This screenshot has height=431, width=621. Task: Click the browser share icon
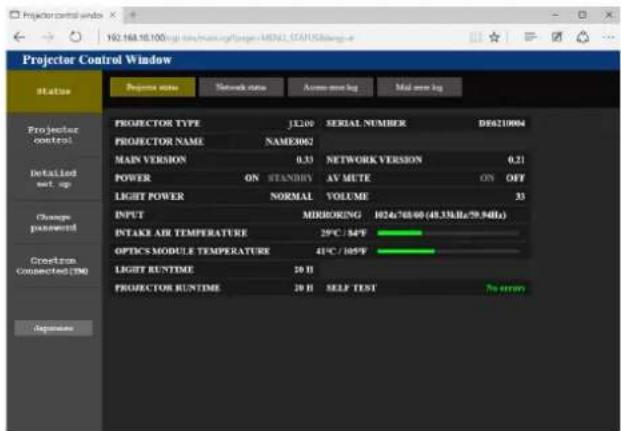click(583, 37)
